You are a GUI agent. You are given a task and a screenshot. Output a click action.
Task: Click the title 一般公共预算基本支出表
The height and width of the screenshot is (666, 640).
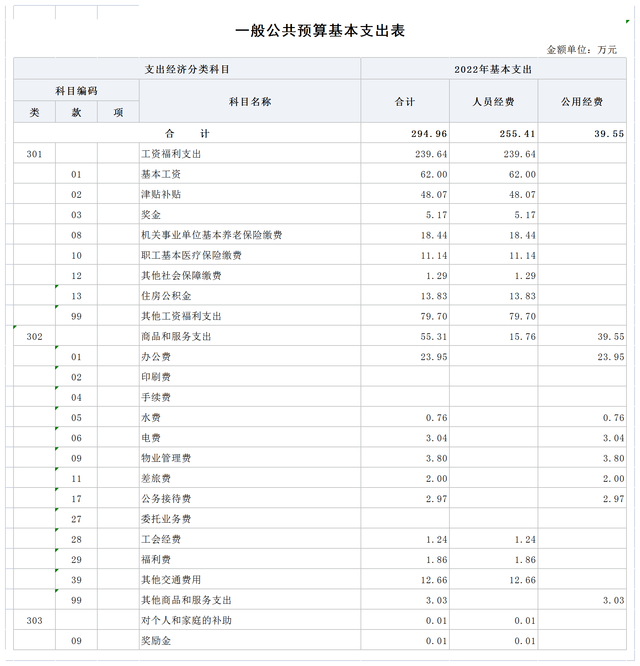click(320, 31)
